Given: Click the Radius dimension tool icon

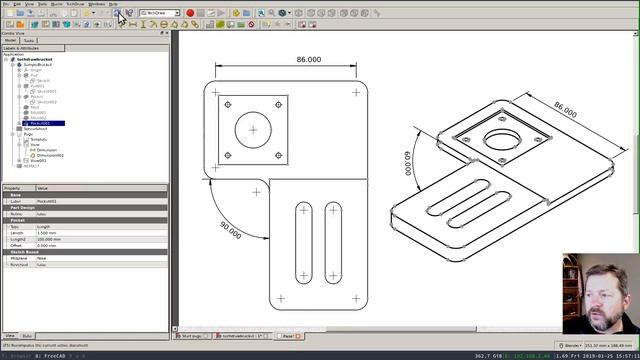Looking at the screenshot, I should [x=153, y=24].
